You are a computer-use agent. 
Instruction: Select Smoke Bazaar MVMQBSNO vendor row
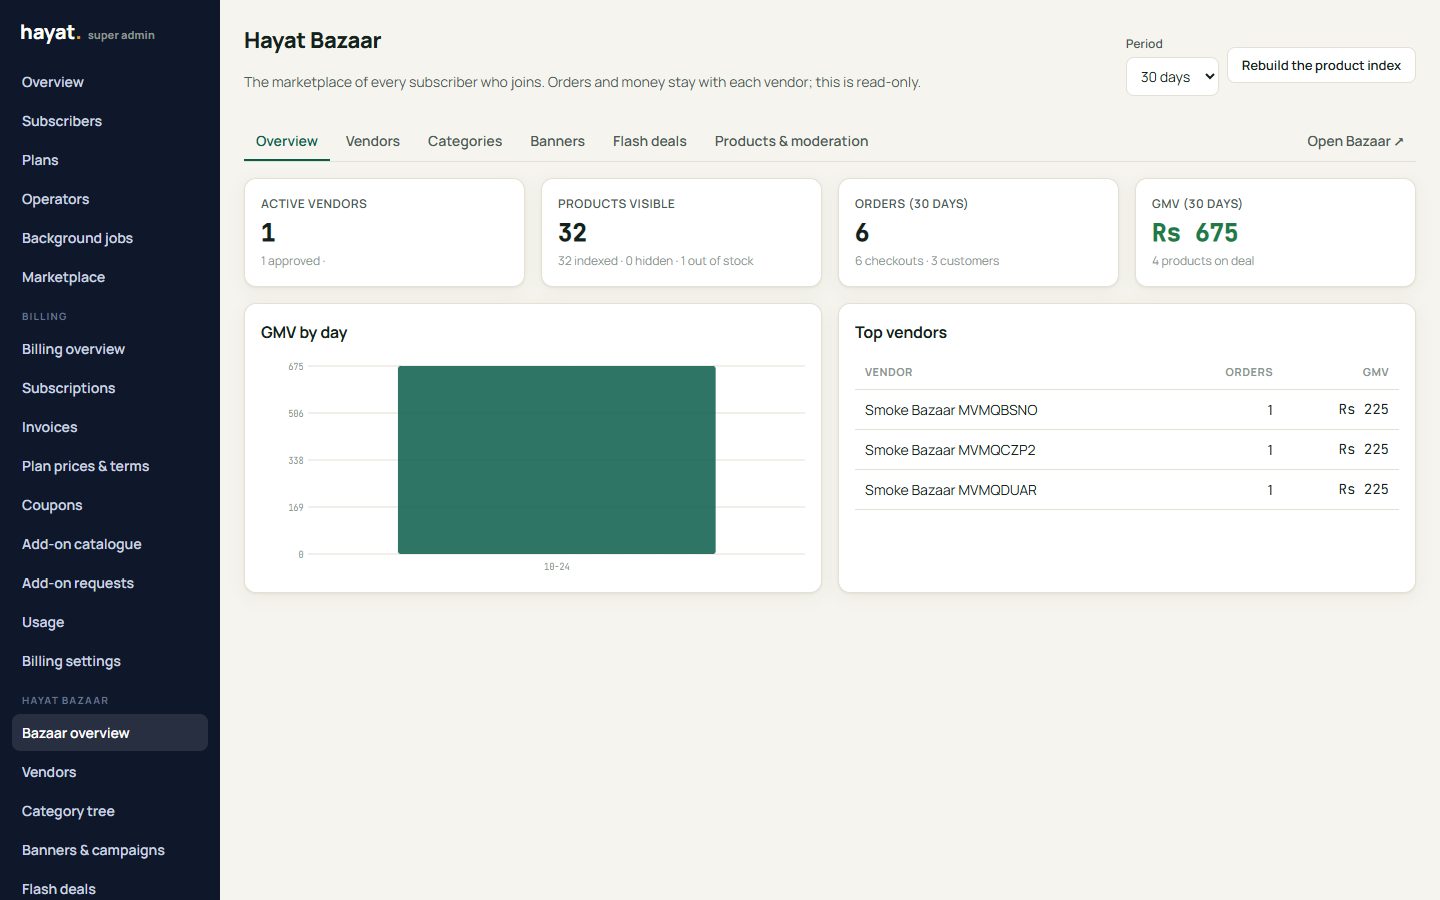1127,410
